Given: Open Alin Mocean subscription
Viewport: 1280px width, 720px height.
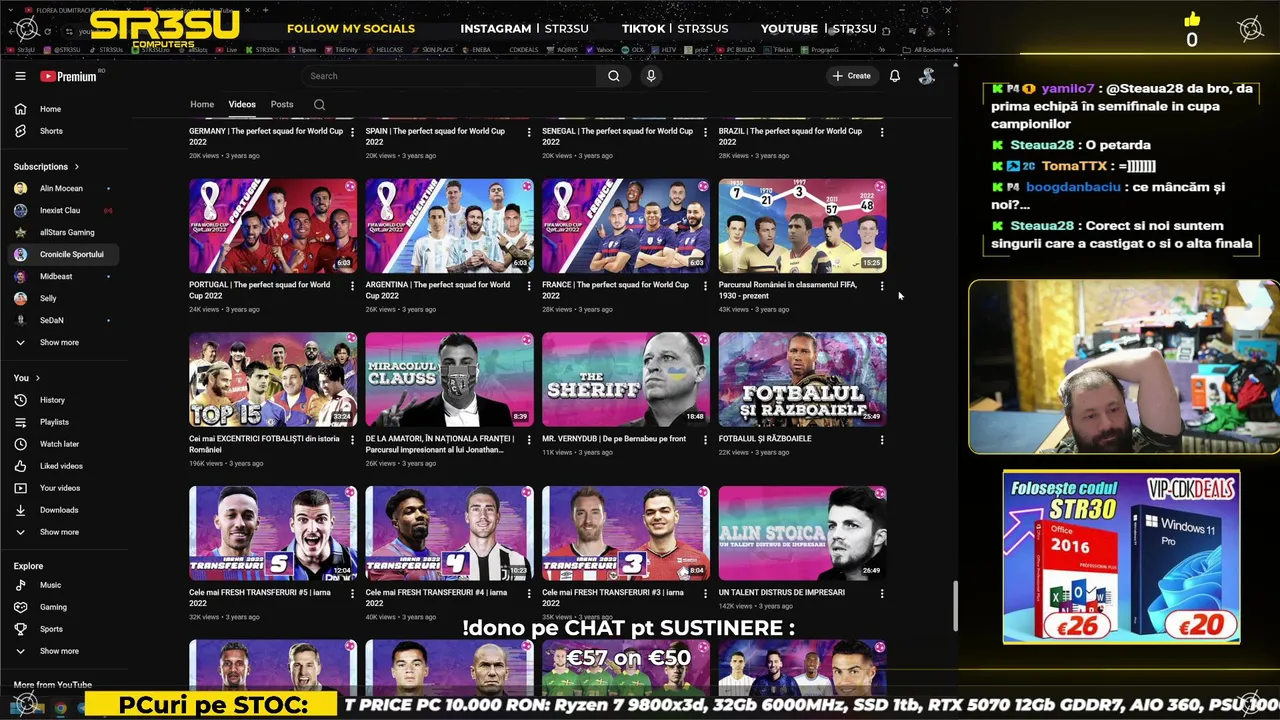Looking at the screenshot, I should tap(61, 188).
